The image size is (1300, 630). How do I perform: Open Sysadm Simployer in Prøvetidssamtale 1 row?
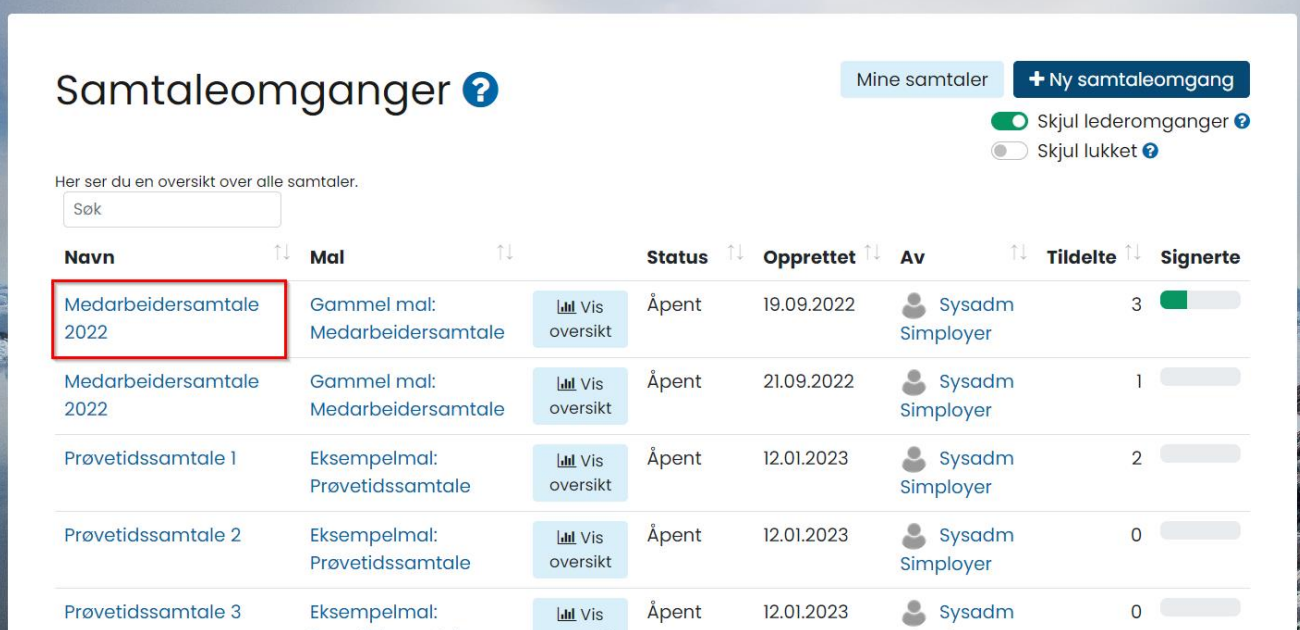coord(957,473)
